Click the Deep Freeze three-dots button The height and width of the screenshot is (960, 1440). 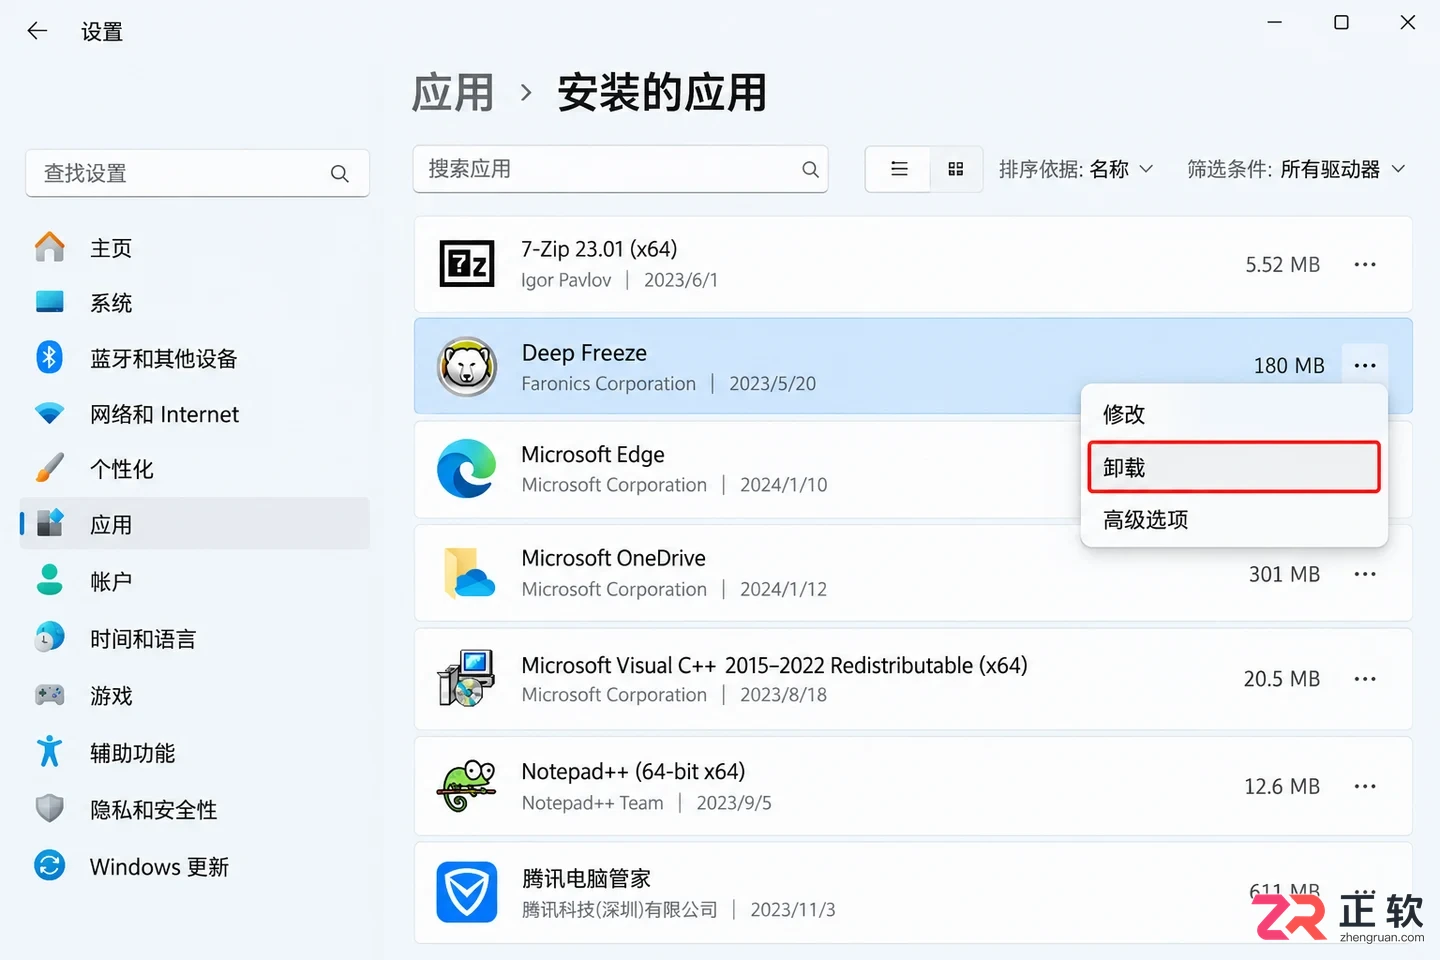(x=1365, y=366)
